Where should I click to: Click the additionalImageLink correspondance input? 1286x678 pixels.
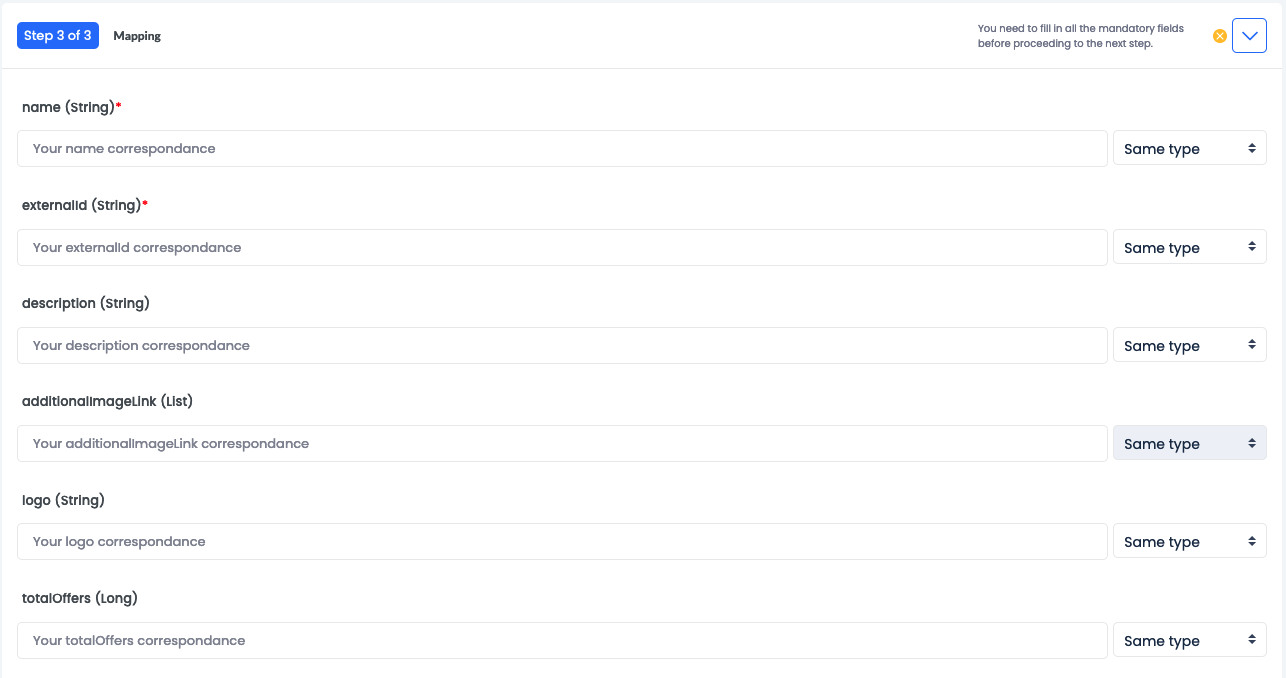tap(562, 444)
